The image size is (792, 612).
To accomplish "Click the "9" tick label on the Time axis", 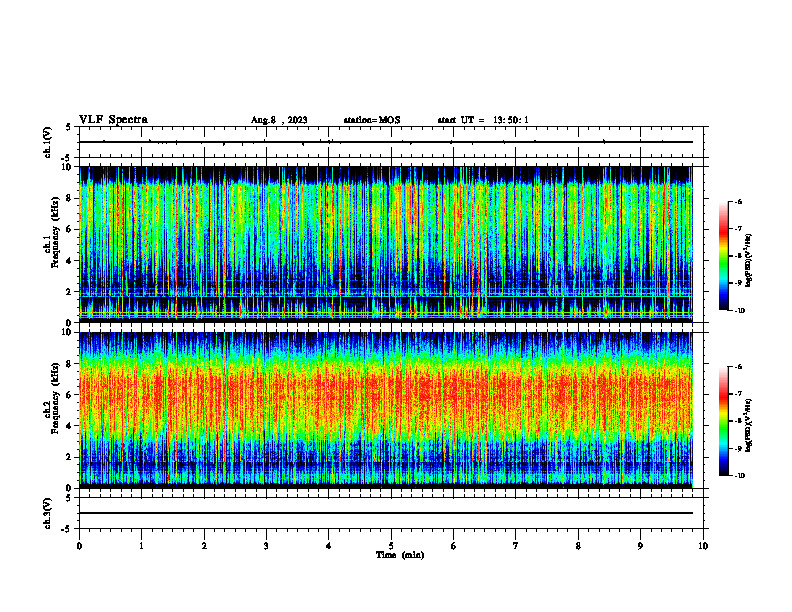I will click(640, 546).
